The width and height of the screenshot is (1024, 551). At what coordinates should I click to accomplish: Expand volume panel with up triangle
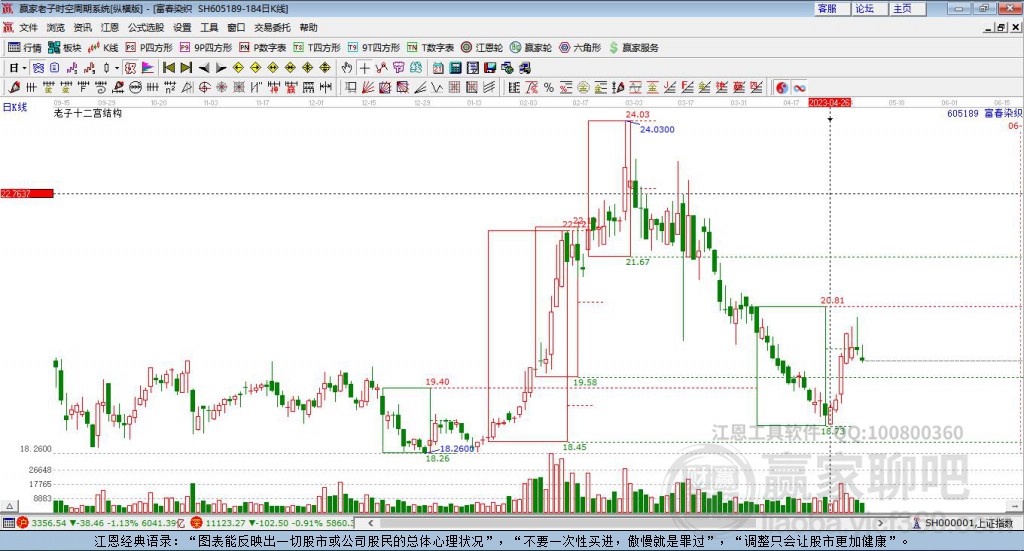9,506
